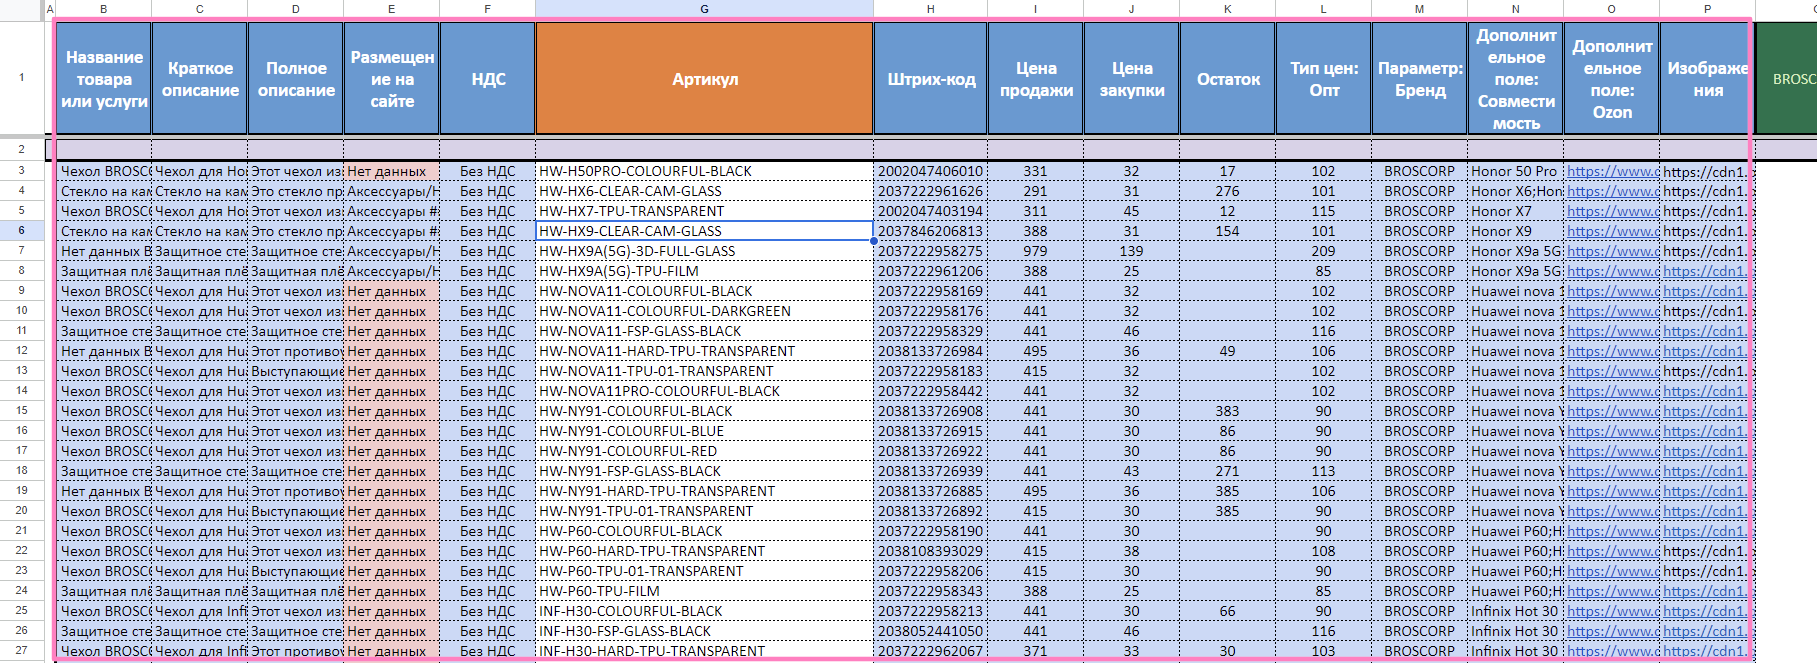Click the НДС header cell
Viewport: 1817px width, 663px height.
(487, 79)
